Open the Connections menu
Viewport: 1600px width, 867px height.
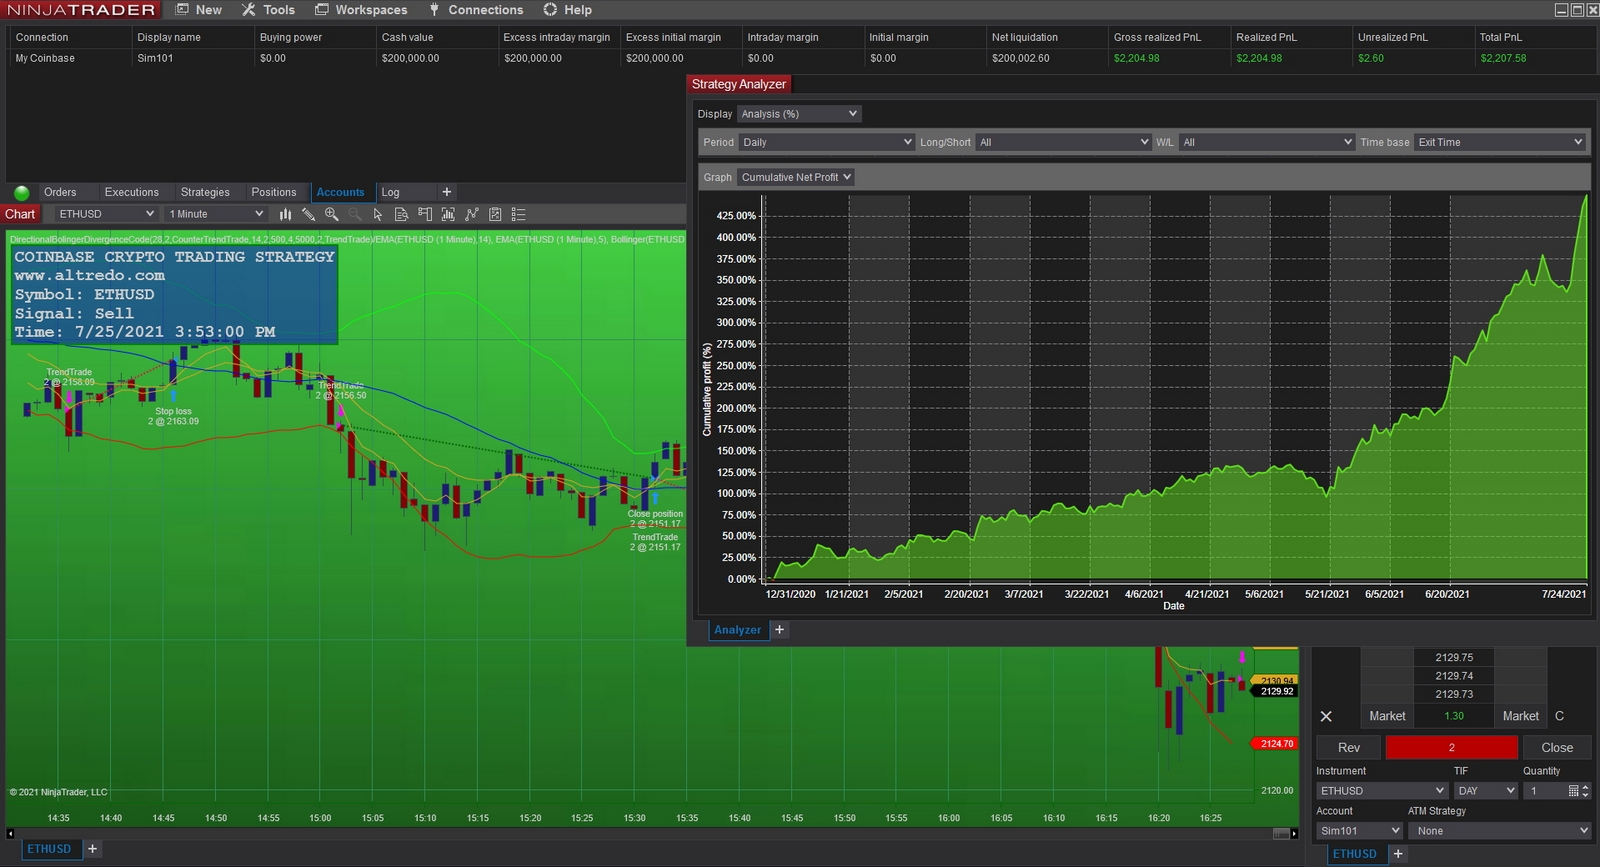tap(476, 10)
